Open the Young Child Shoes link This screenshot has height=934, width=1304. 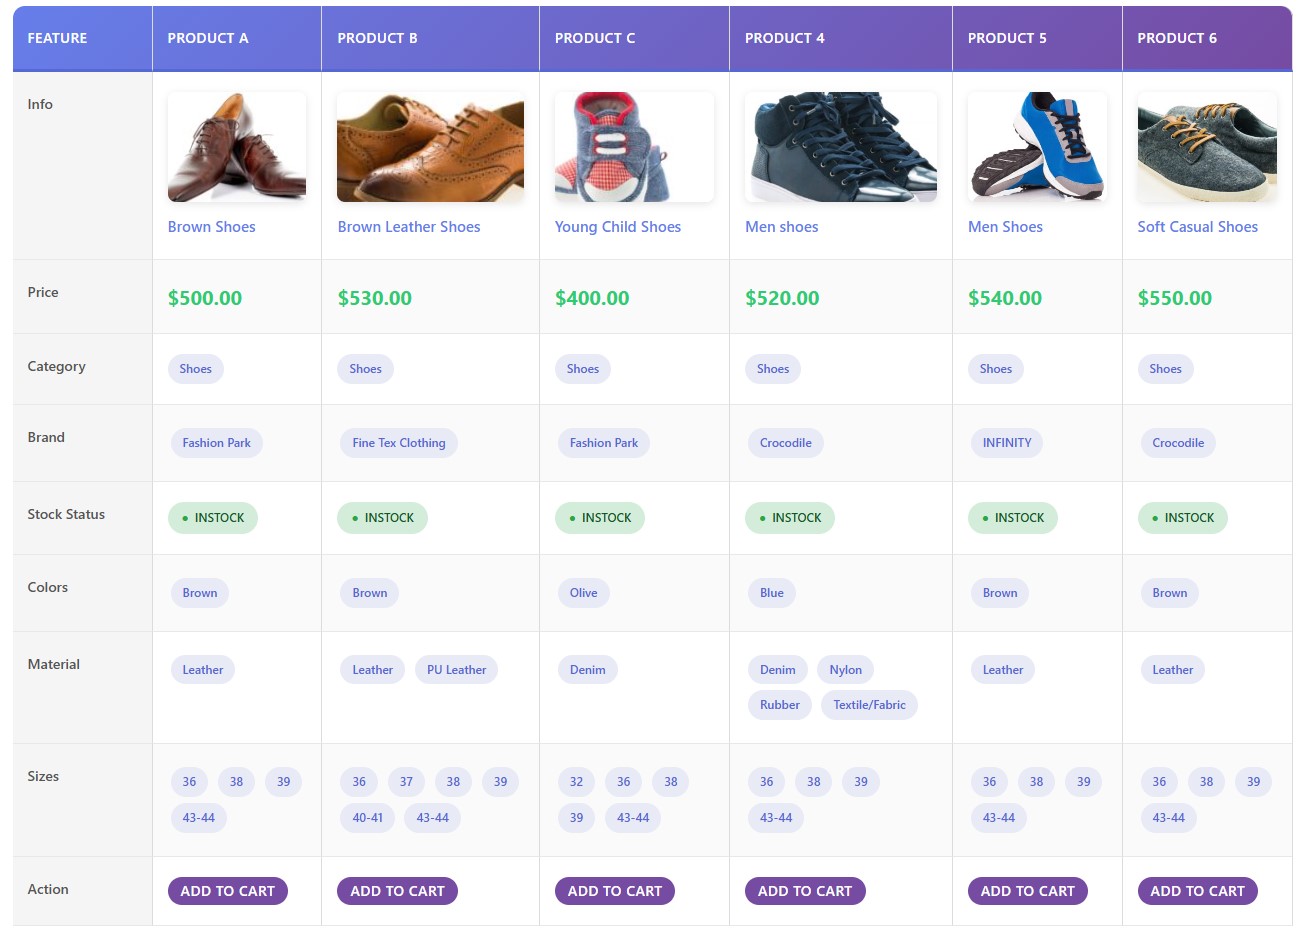point(617,227)
